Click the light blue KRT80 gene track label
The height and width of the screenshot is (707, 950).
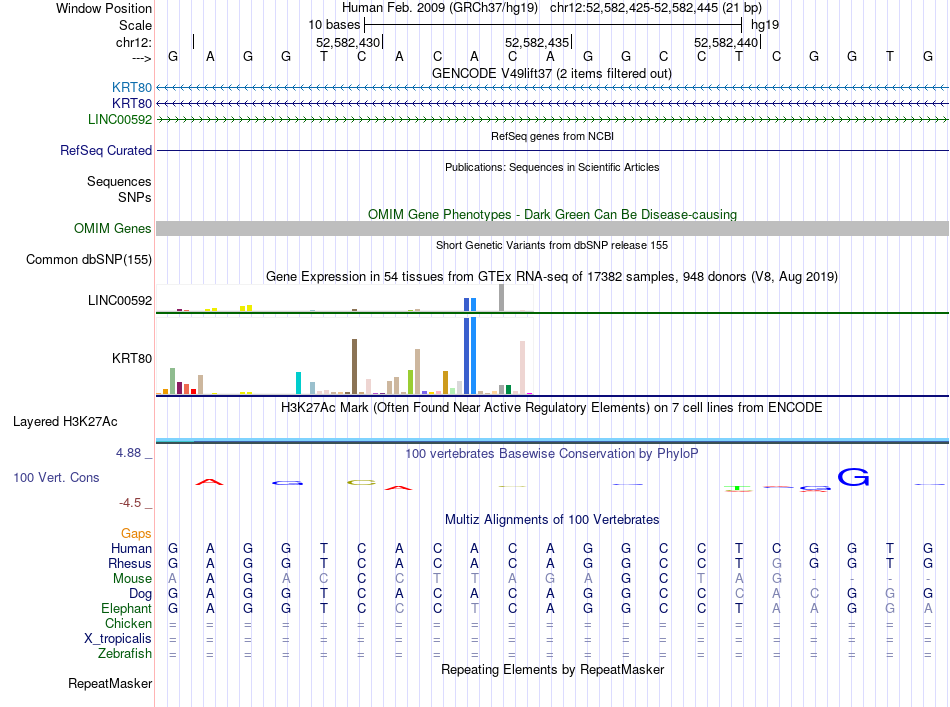point(132,88)
